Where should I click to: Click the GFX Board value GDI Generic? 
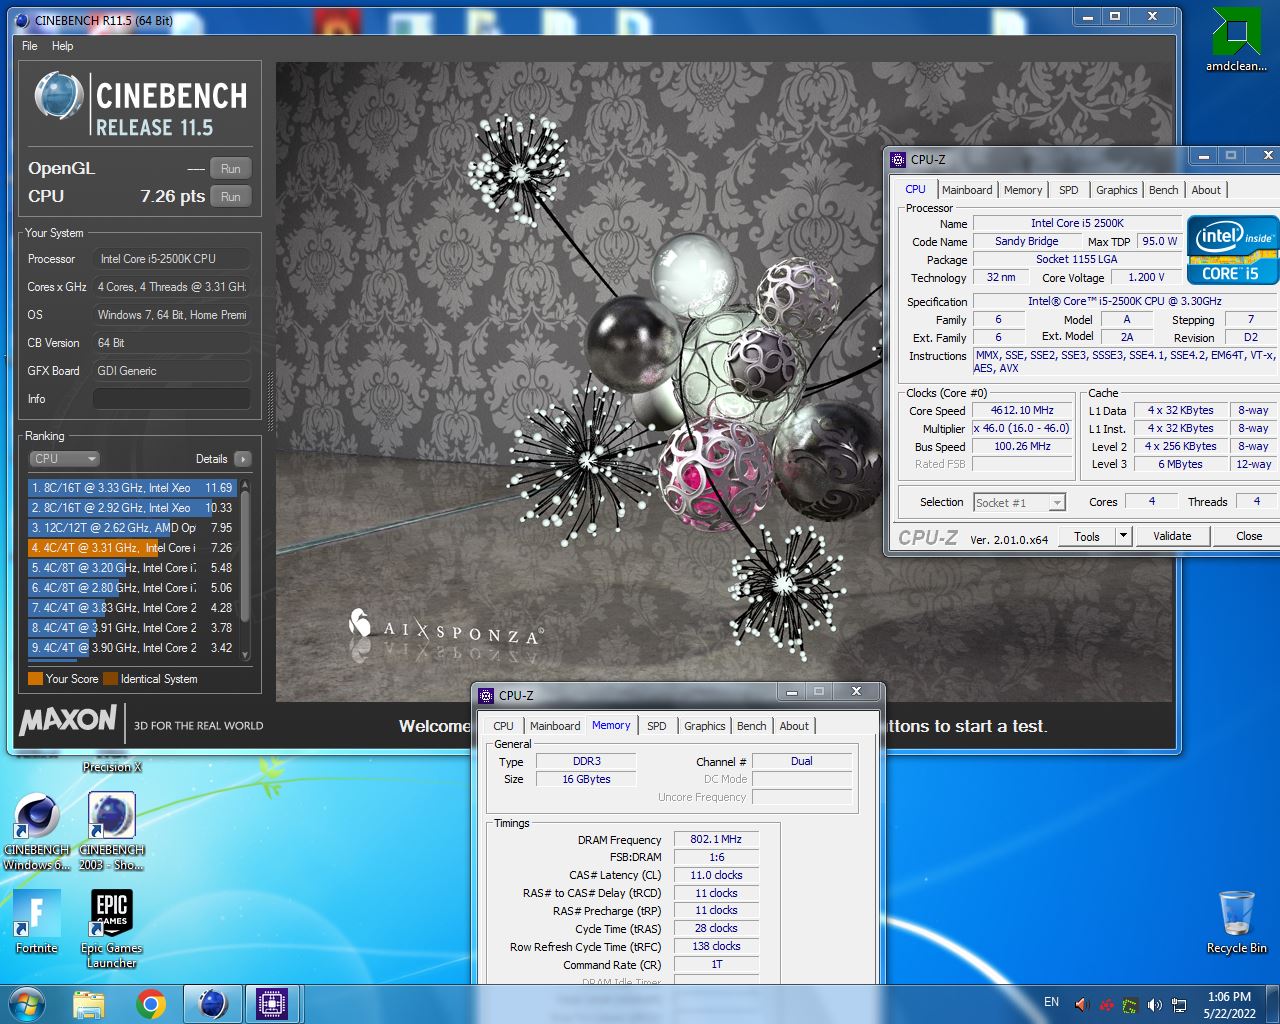171,371
